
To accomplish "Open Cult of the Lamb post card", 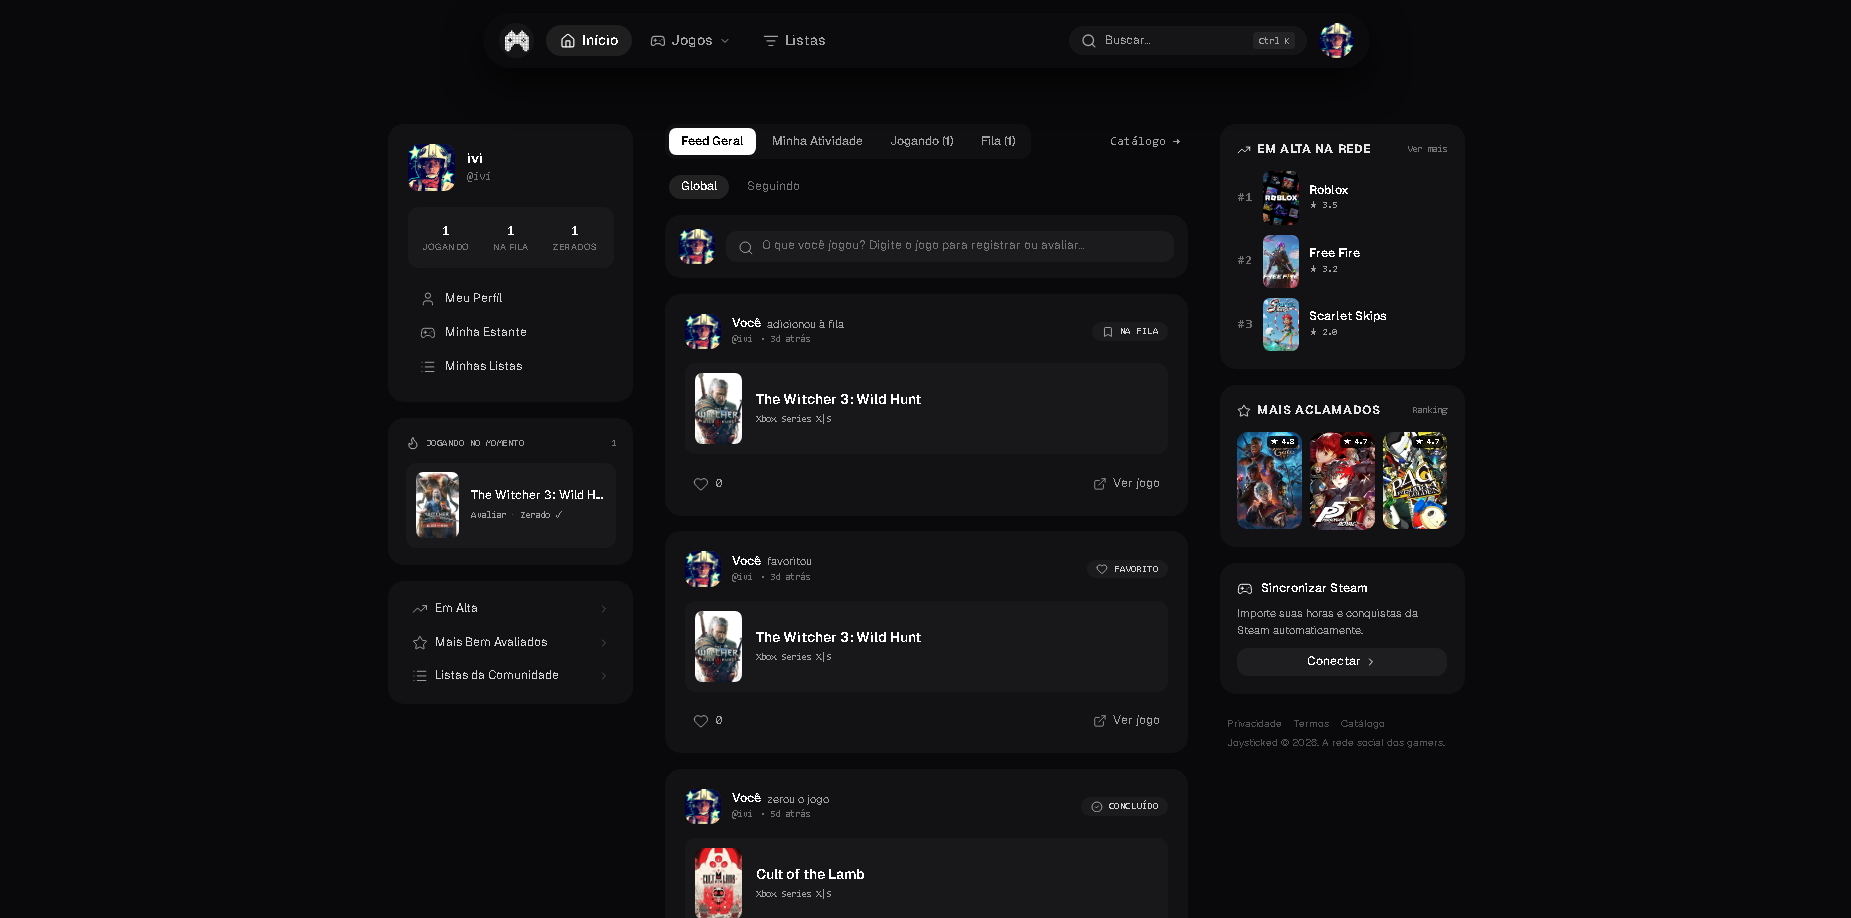I will click(926, 879).
